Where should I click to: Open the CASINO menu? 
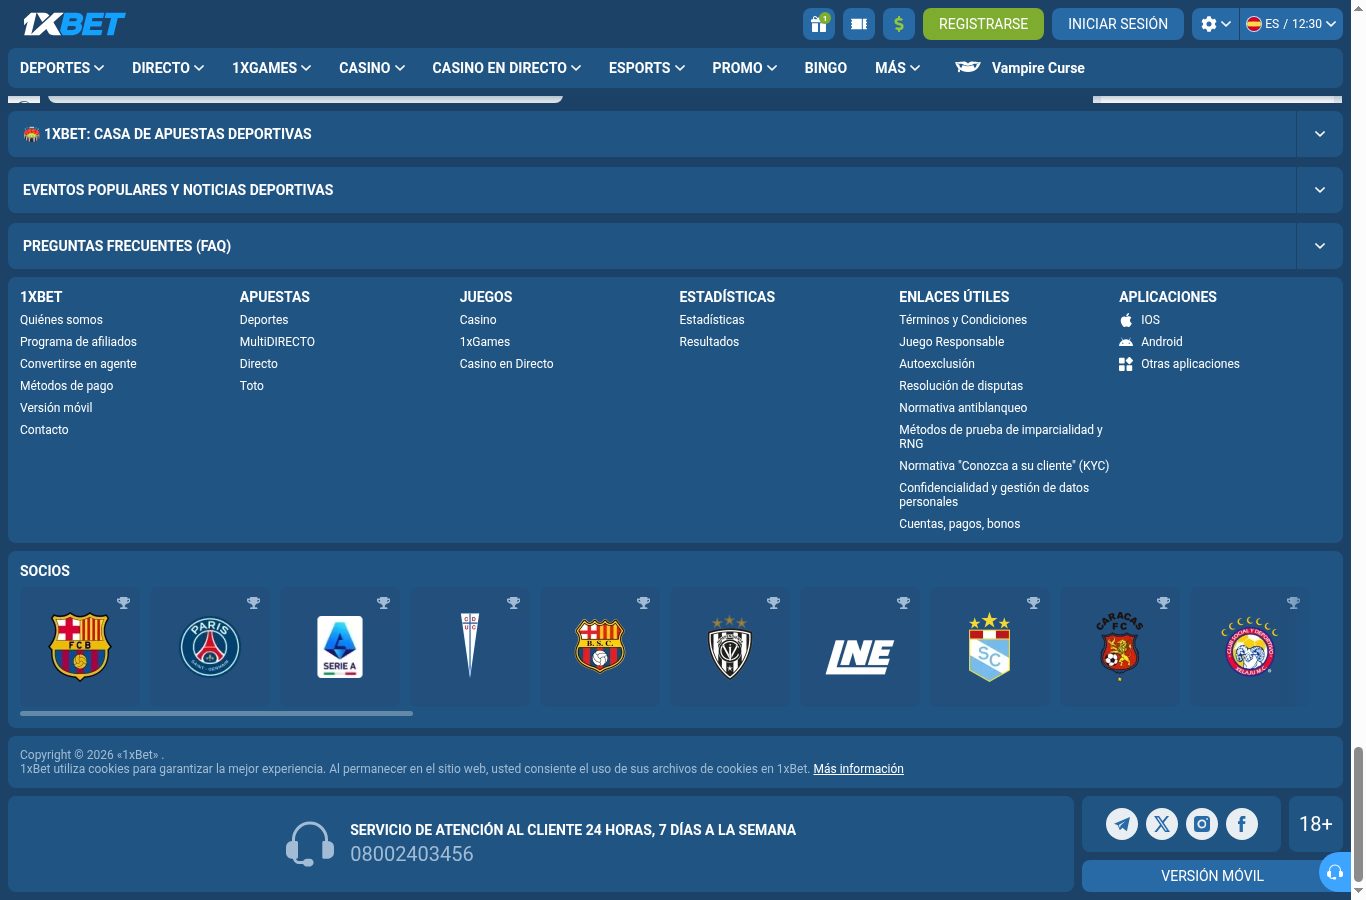(372, 68)
